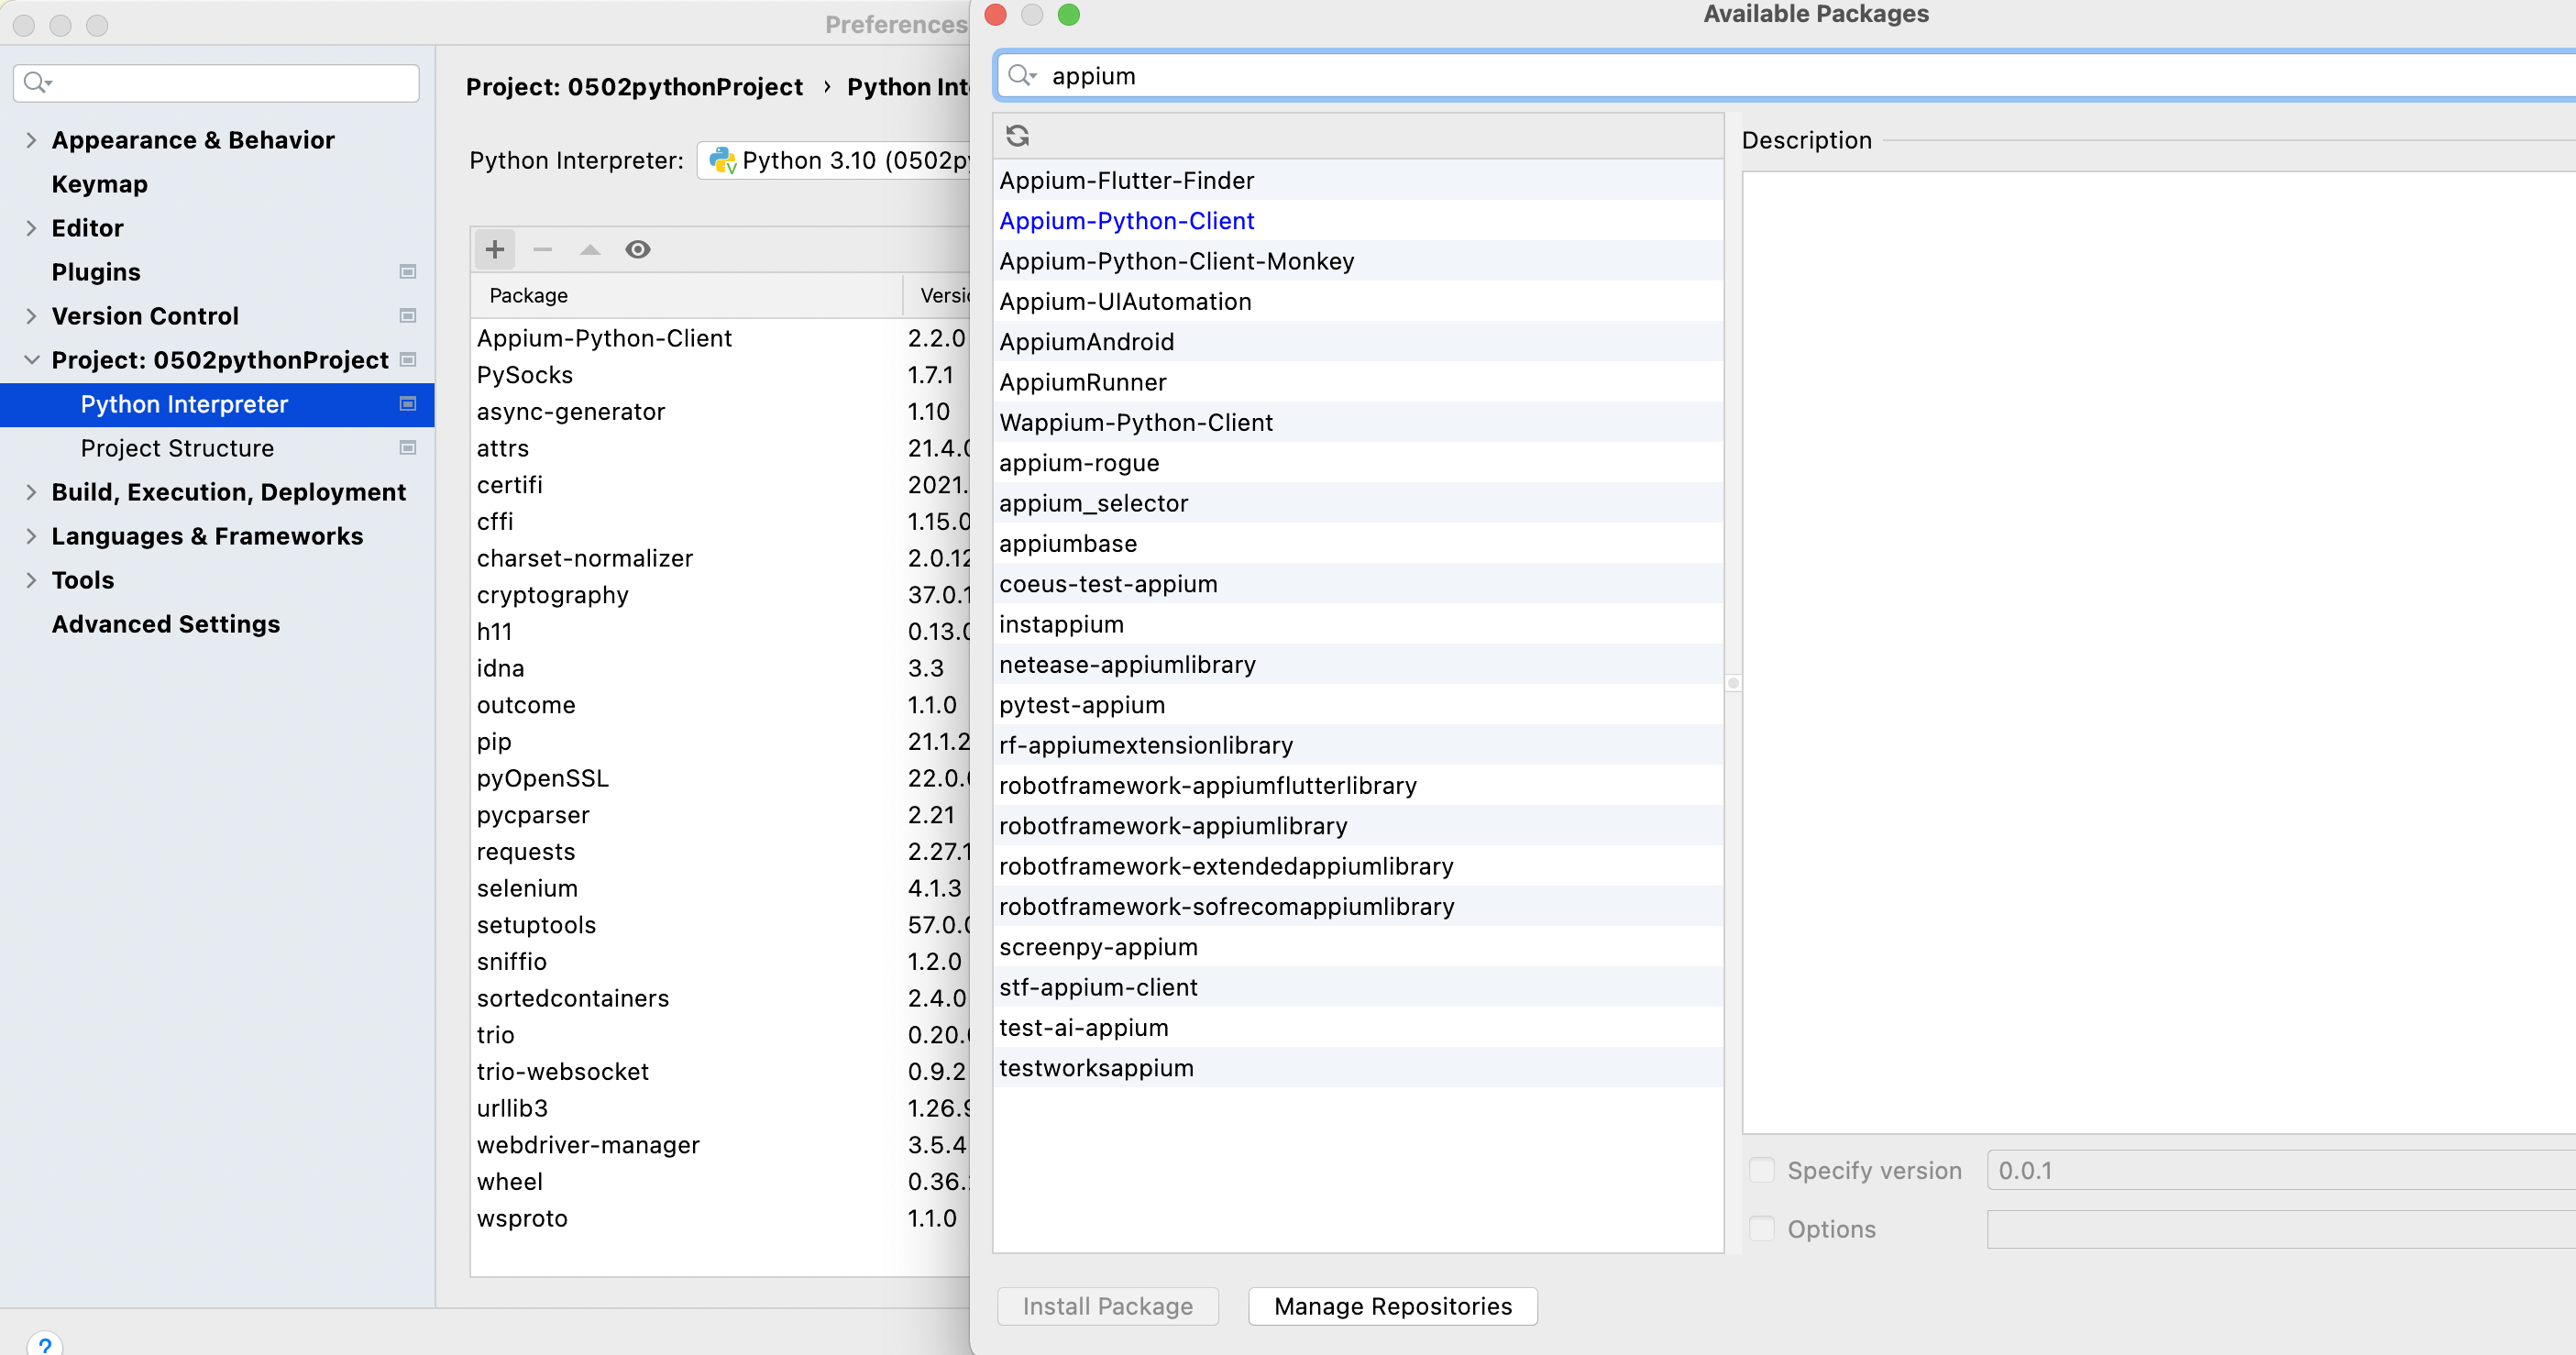Select robotframework-appiumlibrary package

tap(1358, 826)
